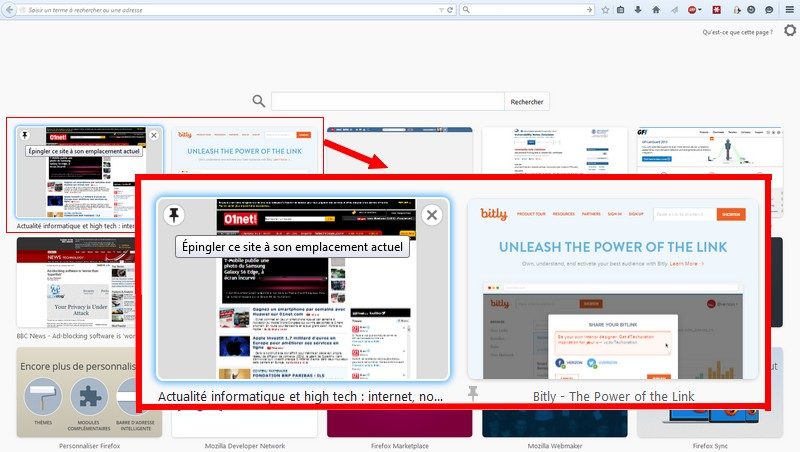Go to the home page via house icon
Viewport: 800px width, 452px height.
click(x=656, y=10)
